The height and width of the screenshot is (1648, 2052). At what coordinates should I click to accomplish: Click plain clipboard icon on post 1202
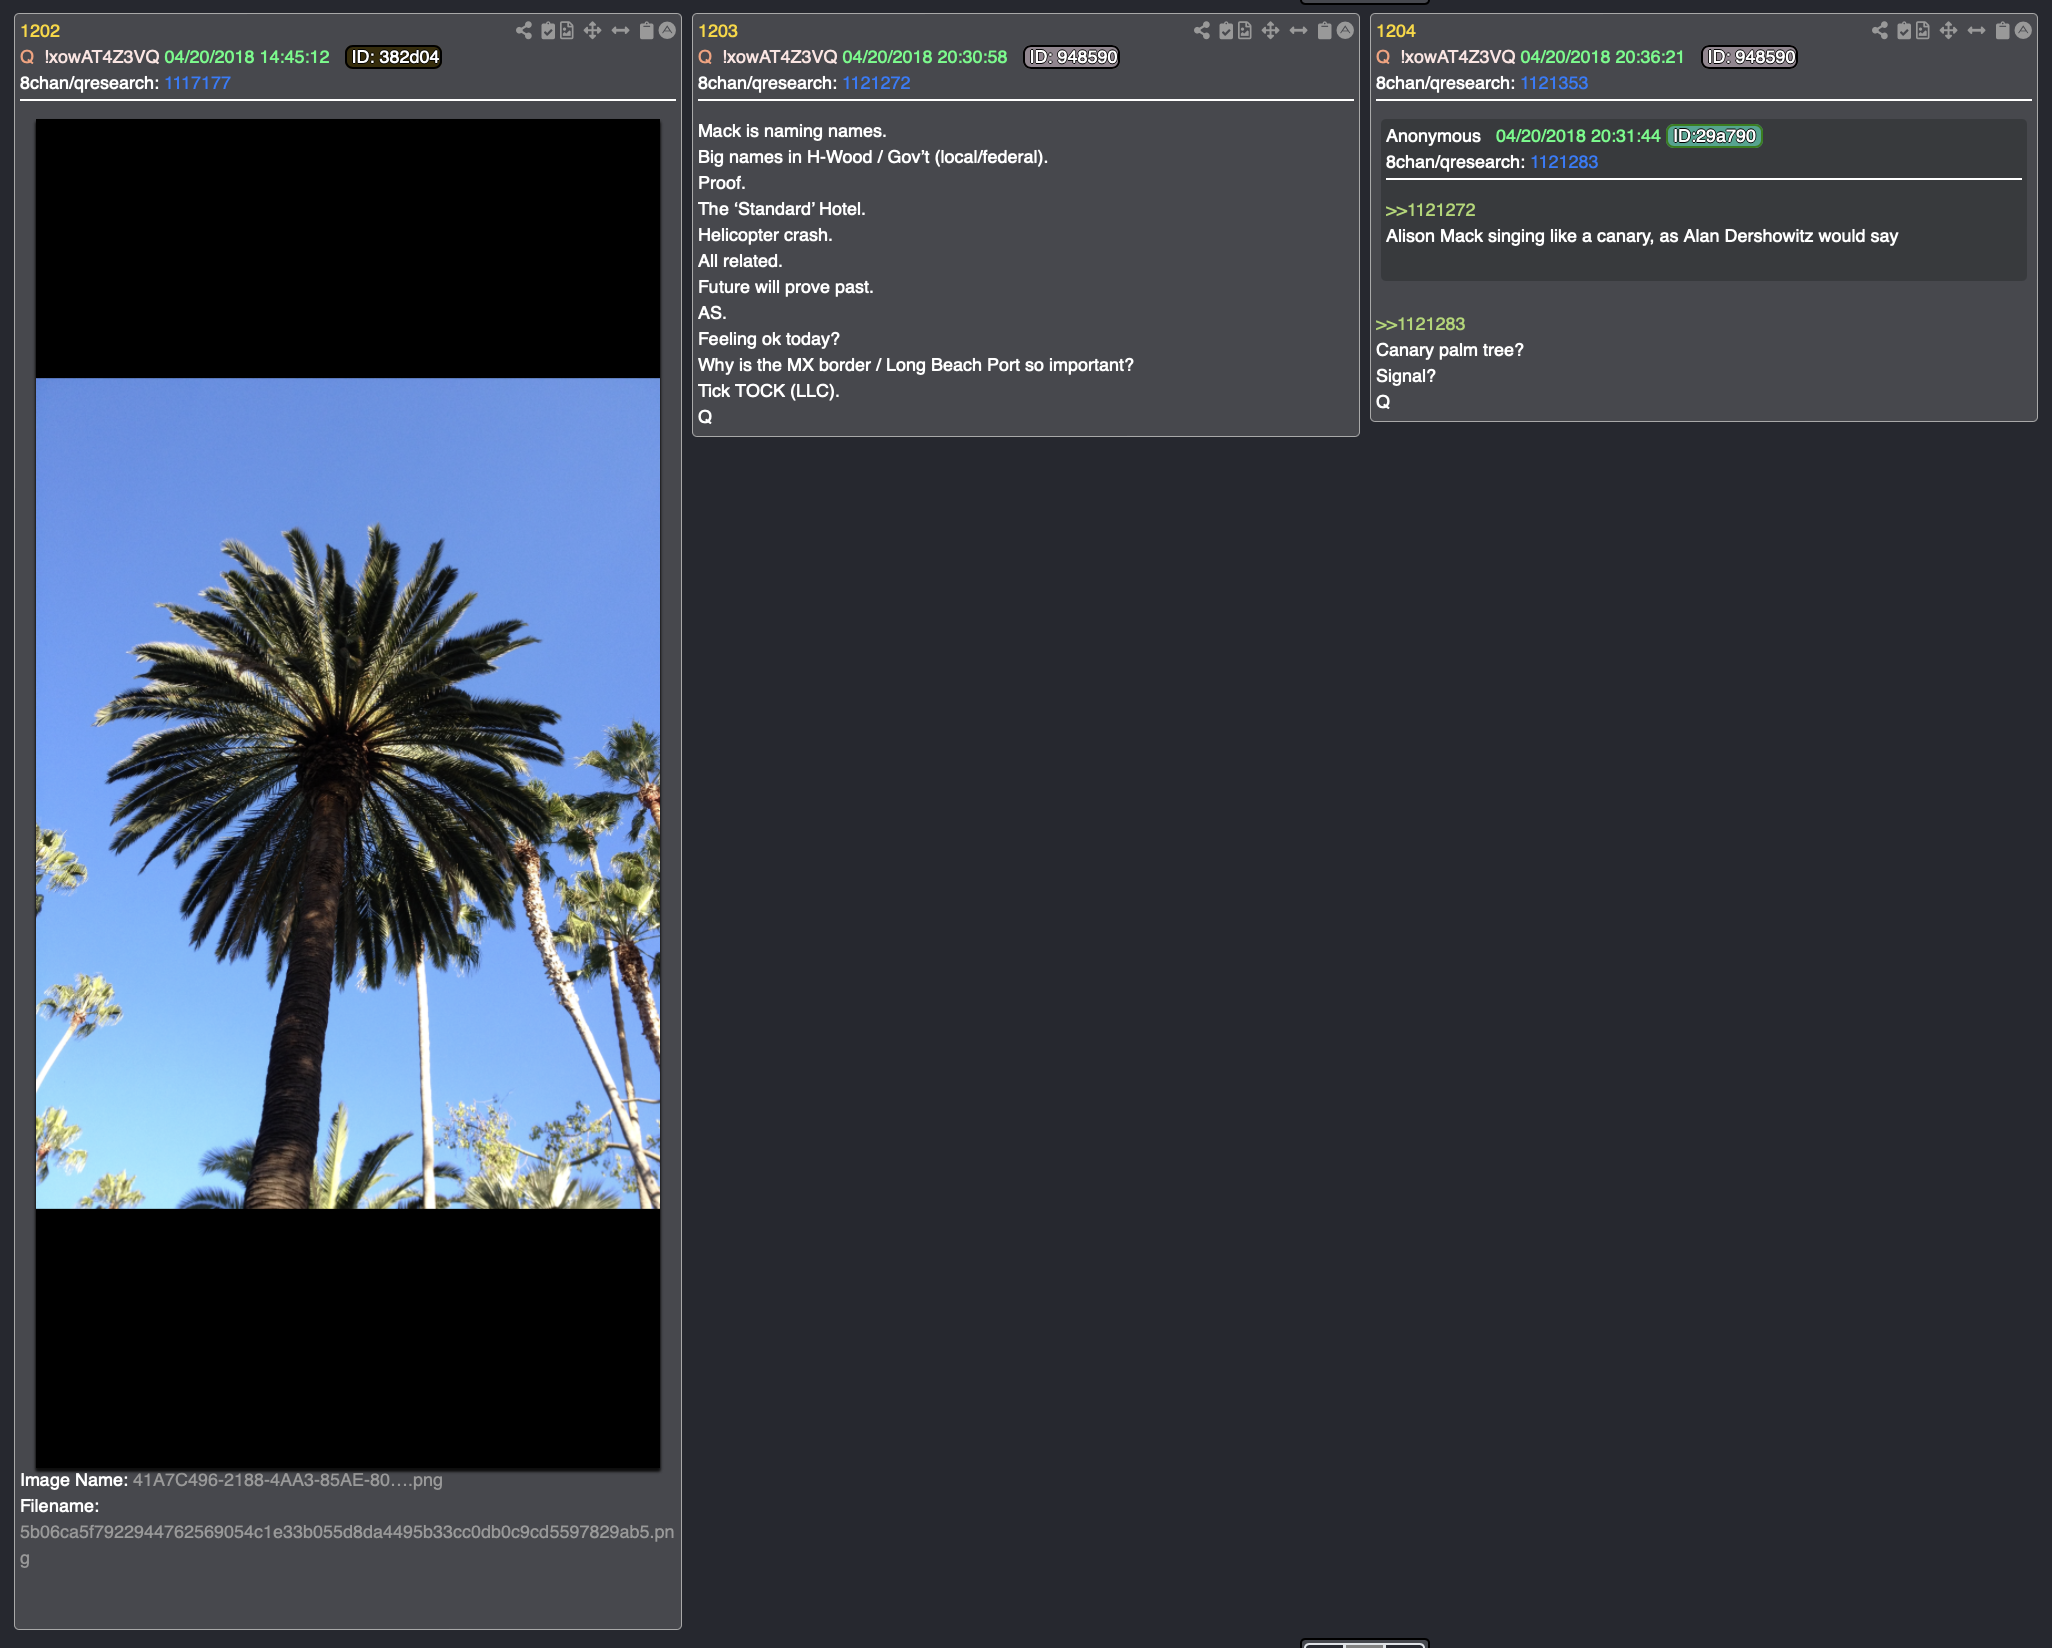coord(647,31)
